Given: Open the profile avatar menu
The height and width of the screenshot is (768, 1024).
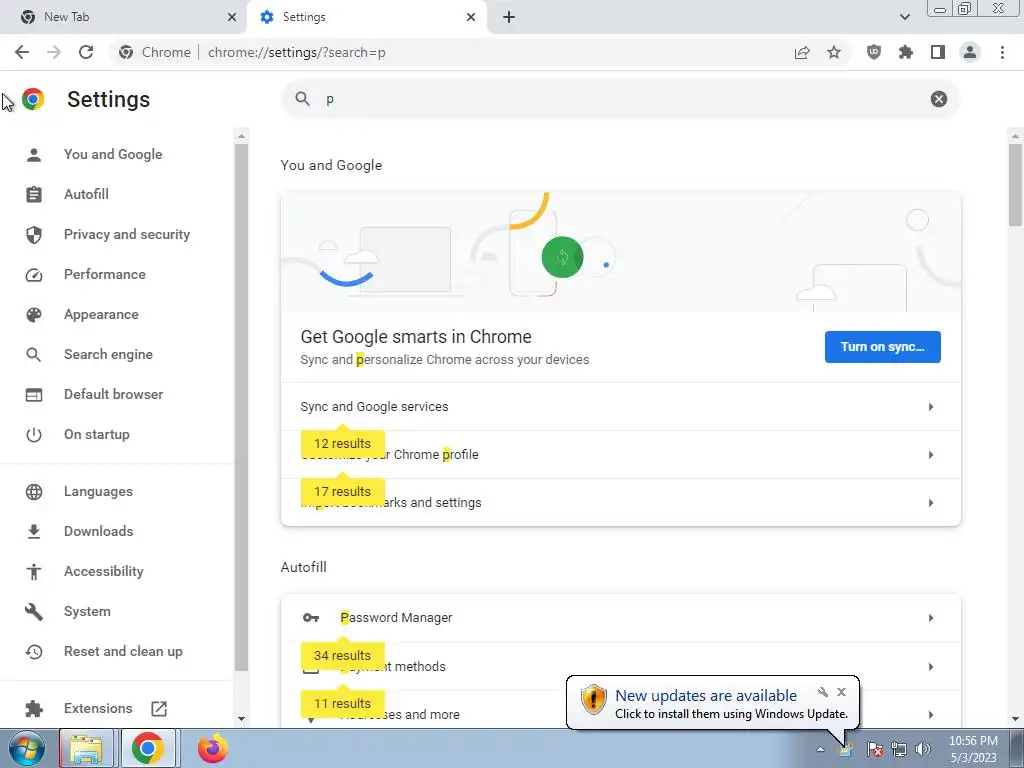Looking at the screenshot, I should [x=970, y=52].
